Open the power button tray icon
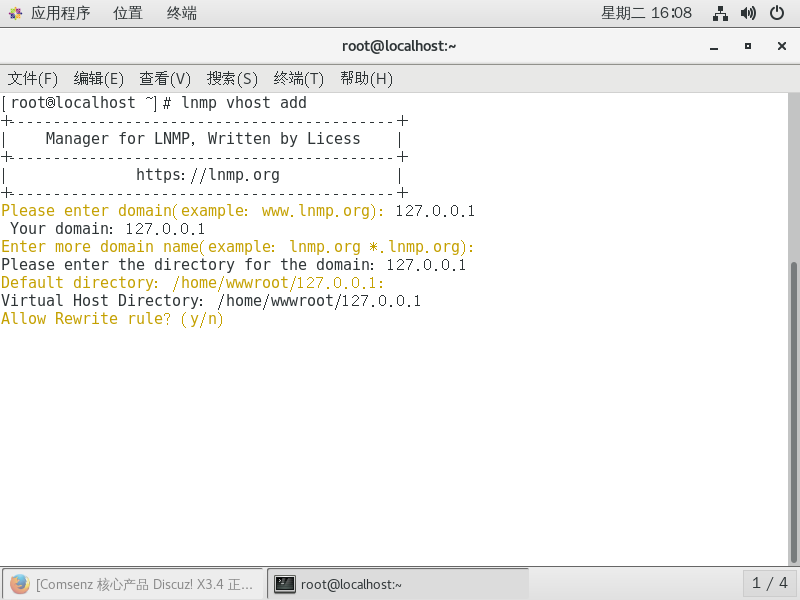The image size is (800, 600). [x=777, y=13]
